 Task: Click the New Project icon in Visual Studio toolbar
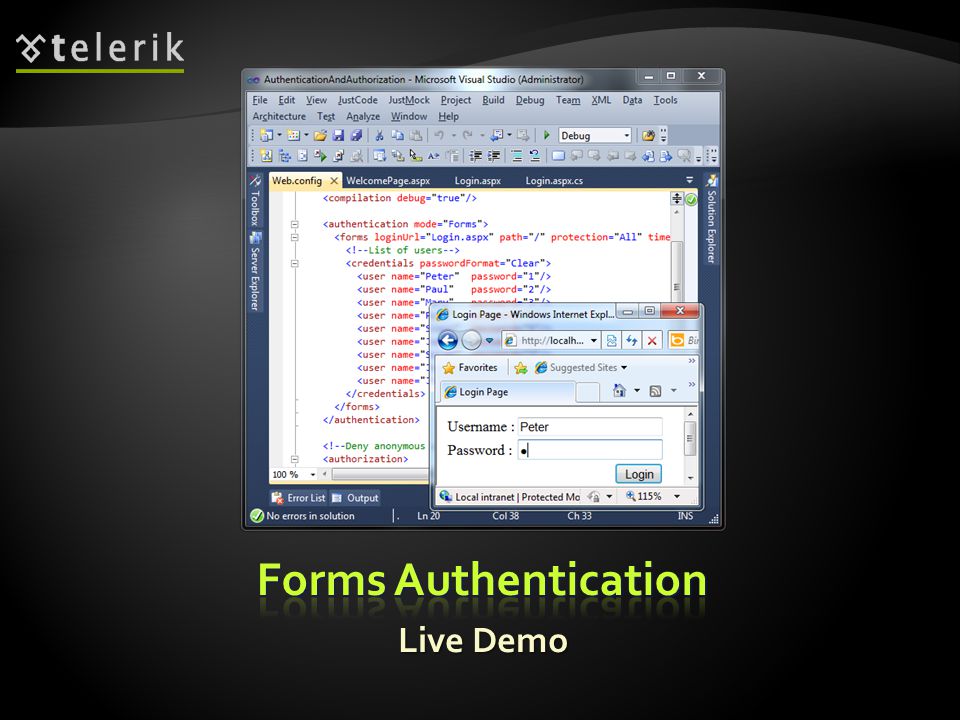(x=266, y=135)
